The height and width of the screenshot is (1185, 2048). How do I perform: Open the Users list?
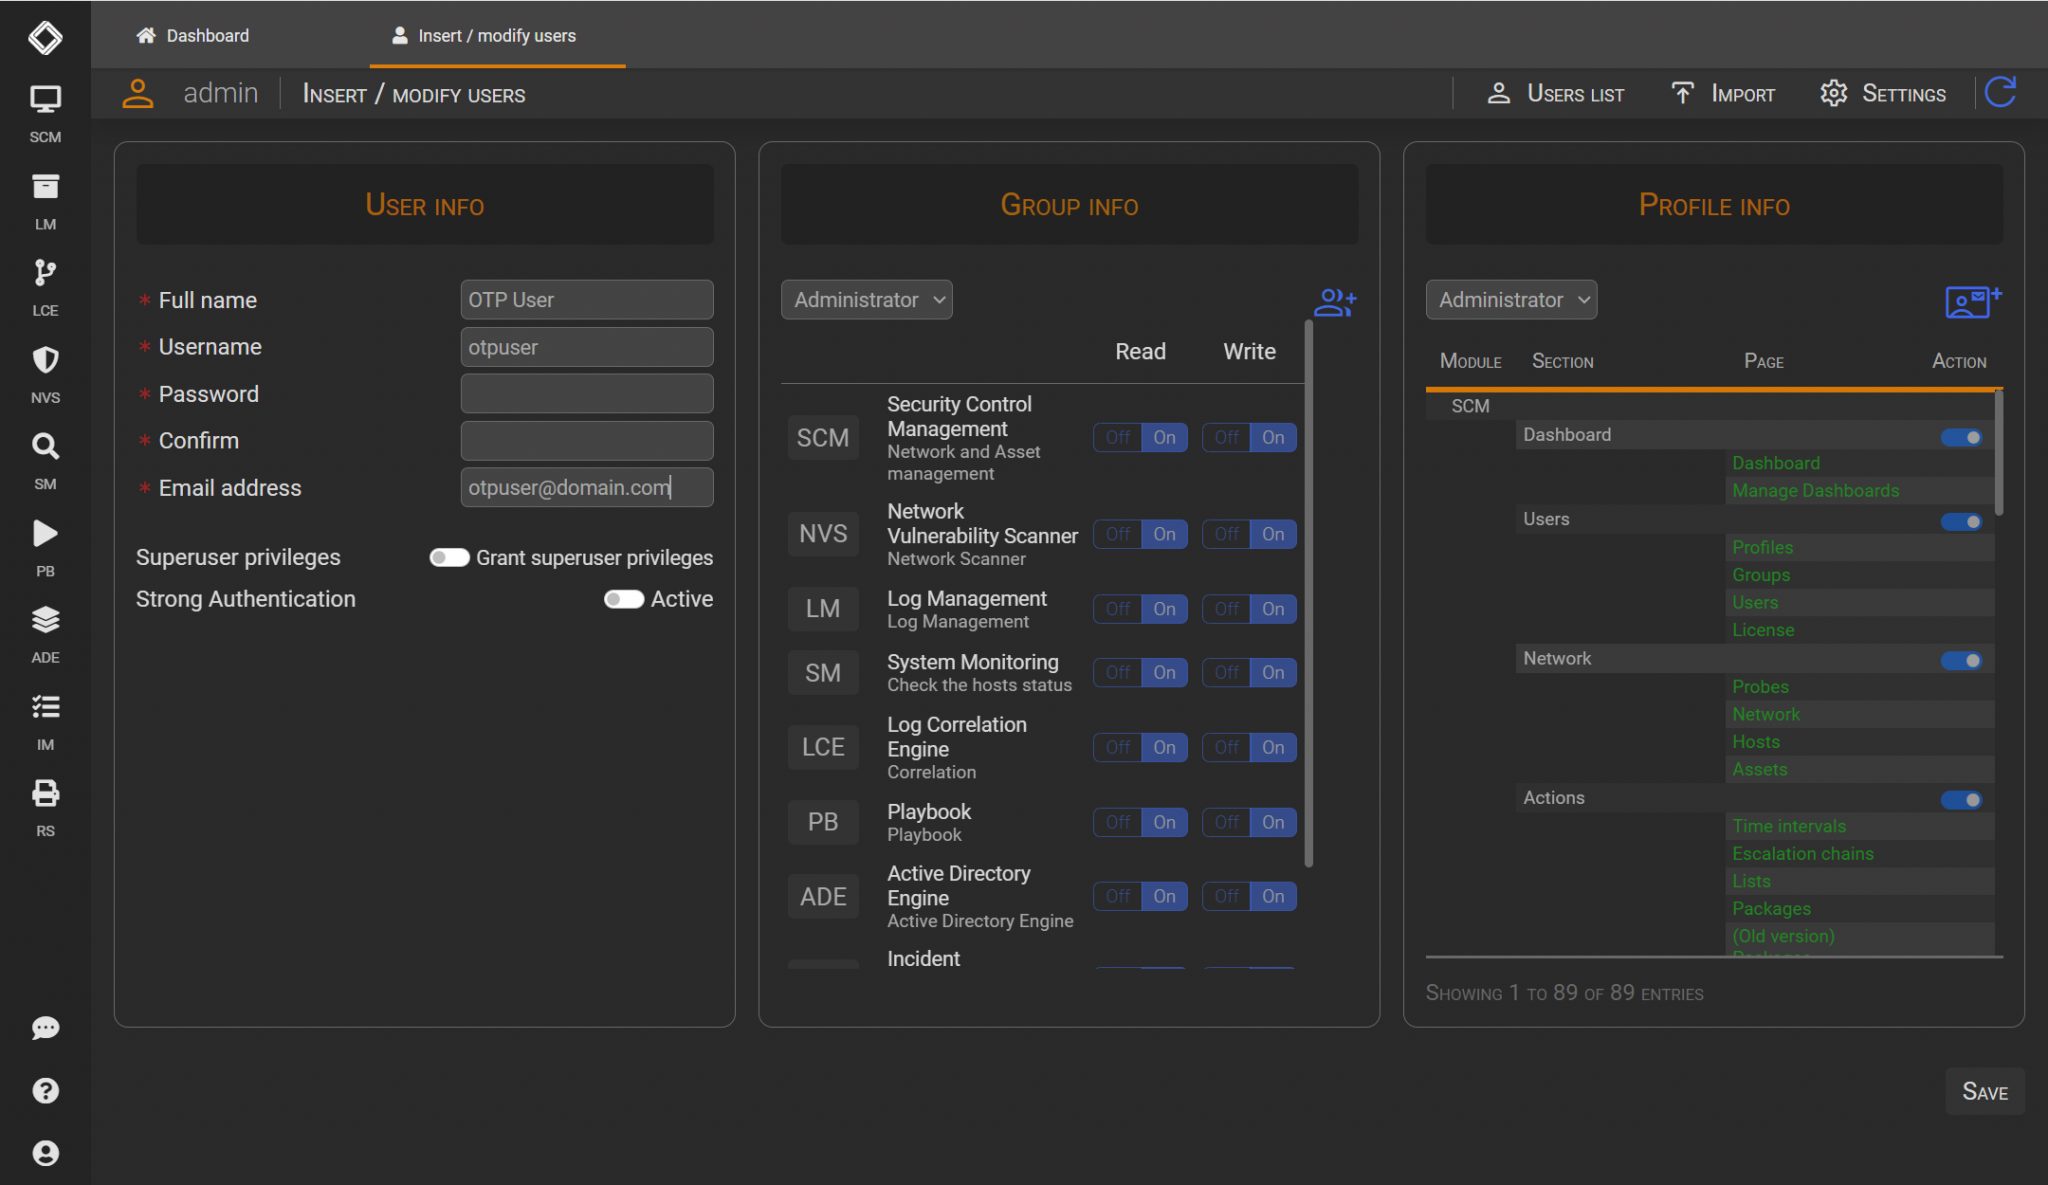tap(1557, 93)
